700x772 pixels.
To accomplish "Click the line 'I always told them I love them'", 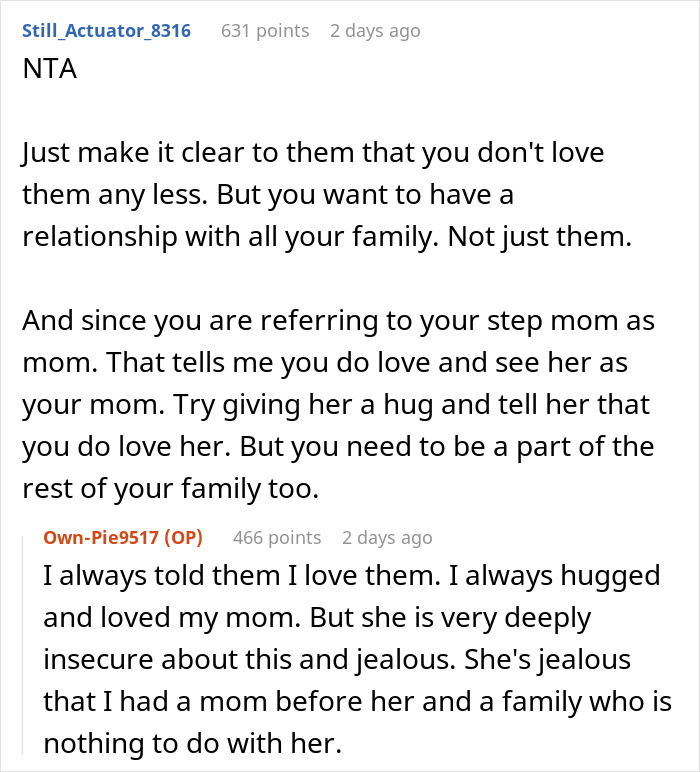I will point(352,576).
